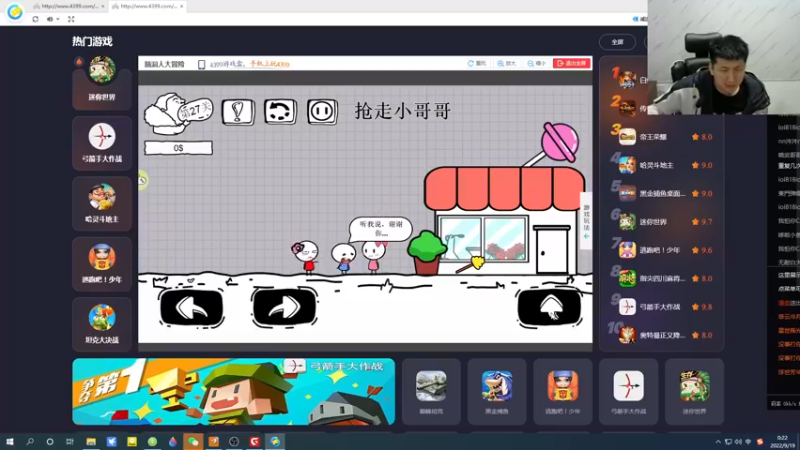Close the second 4399.com browser tab
The width and height of the screenshot is (800, 450).
tap(182, 6)
